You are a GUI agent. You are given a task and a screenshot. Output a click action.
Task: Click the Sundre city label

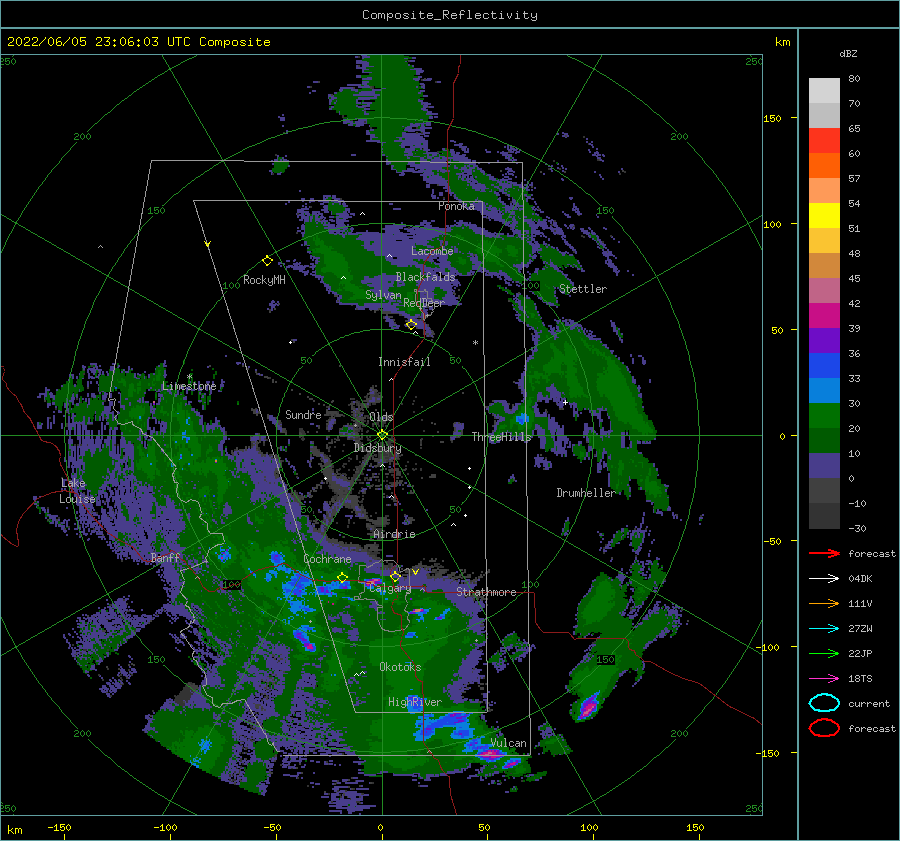tap(303, 414)
